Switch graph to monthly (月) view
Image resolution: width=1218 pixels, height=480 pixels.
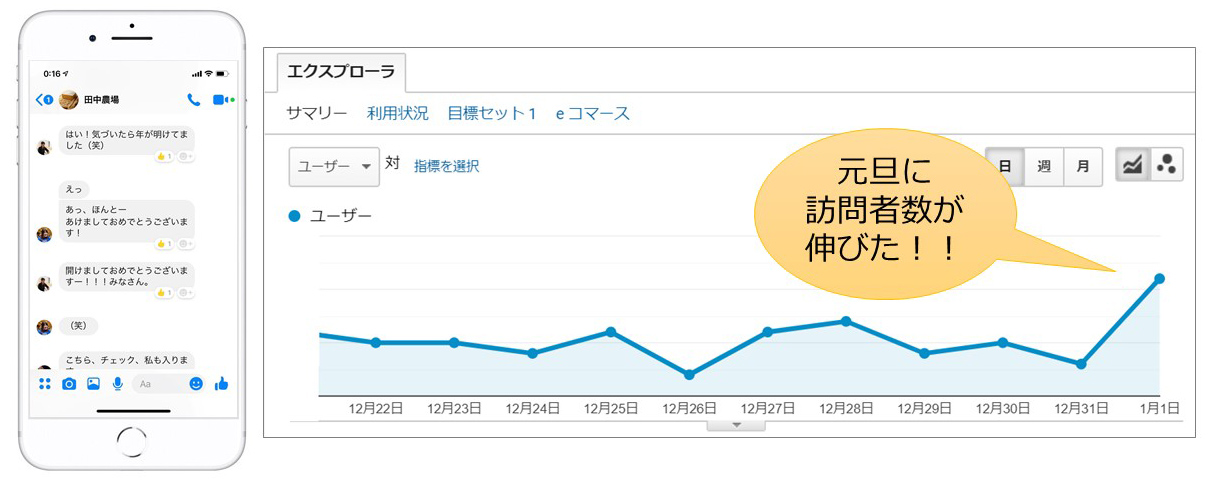click(1083, 166)
